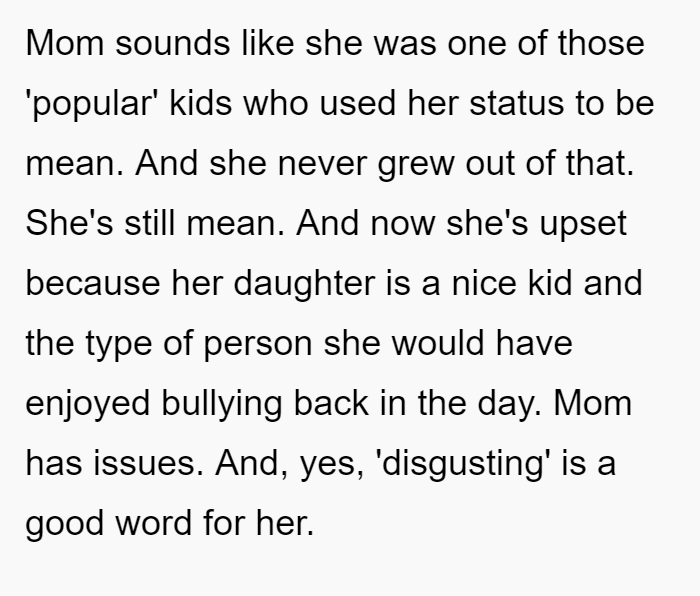This screenshot has height=596, width=700.
Task: Click the word 'would' in the text
Action: (x=438, y=342)
